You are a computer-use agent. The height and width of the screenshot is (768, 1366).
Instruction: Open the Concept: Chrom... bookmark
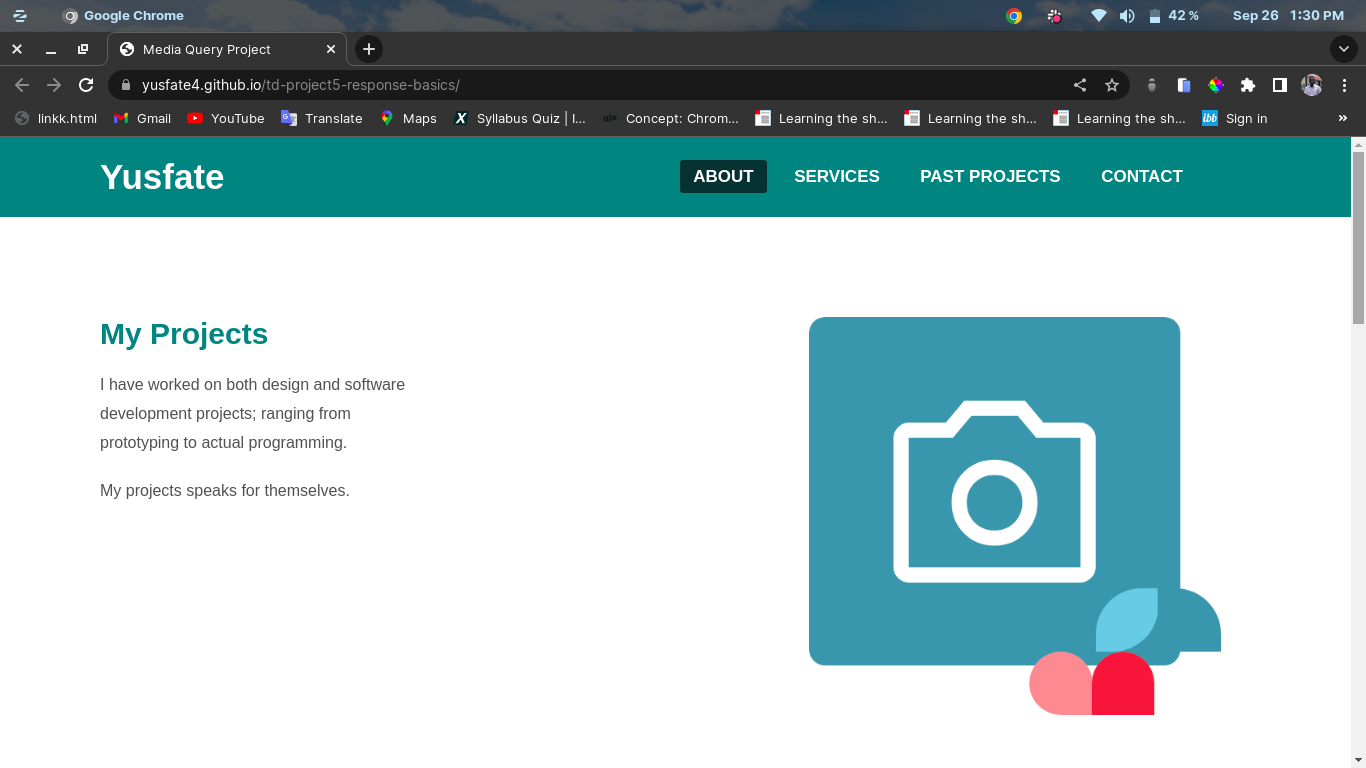point(670,118)
